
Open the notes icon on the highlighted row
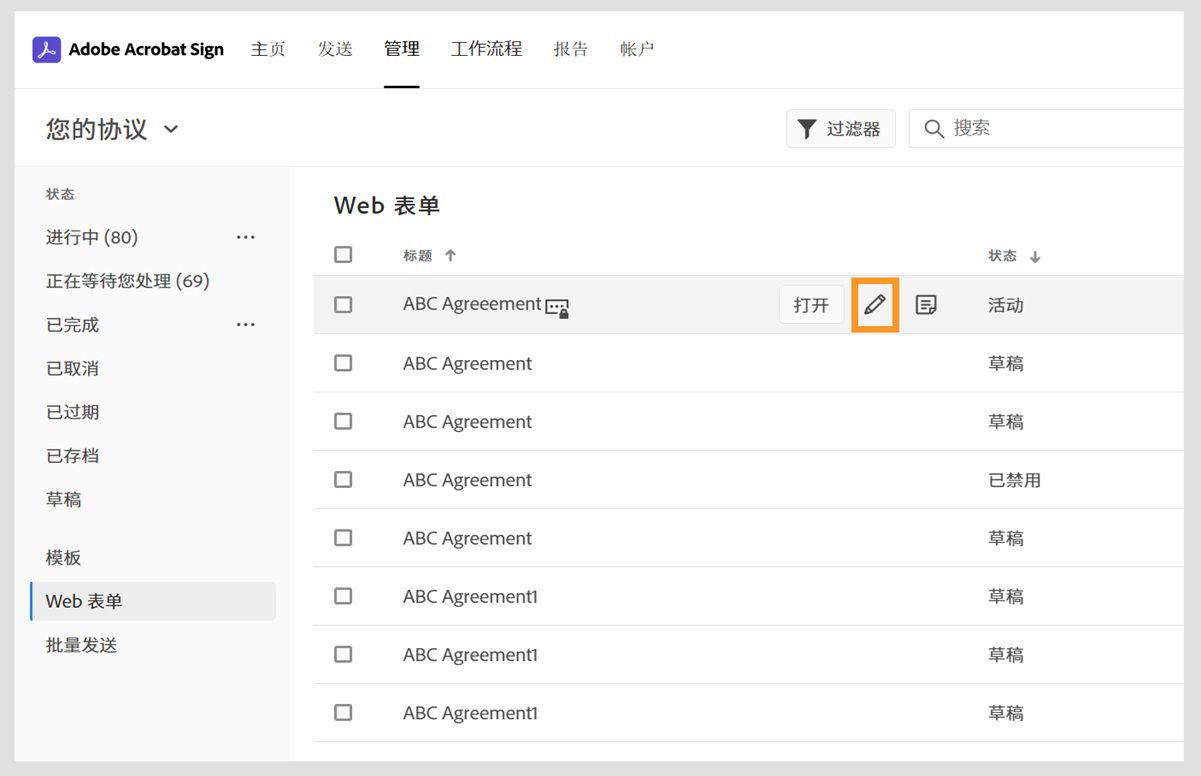[x=926, y=304]
